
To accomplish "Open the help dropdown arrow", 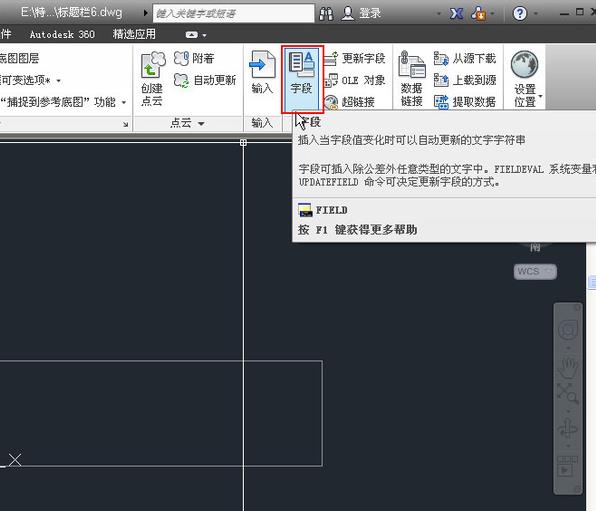I will (536, 14).
